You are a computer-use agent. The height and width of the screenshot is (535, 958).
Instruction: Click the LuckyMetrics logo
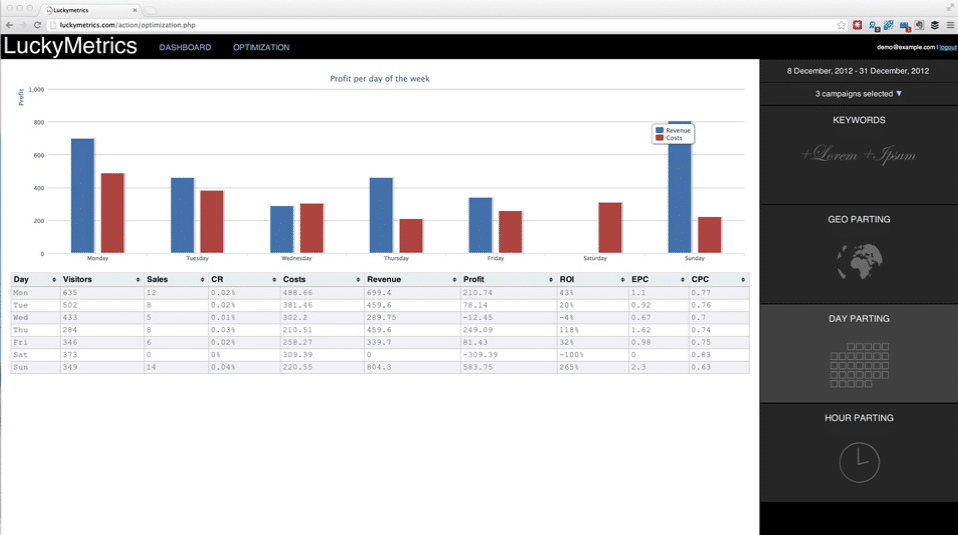point(70,46)
